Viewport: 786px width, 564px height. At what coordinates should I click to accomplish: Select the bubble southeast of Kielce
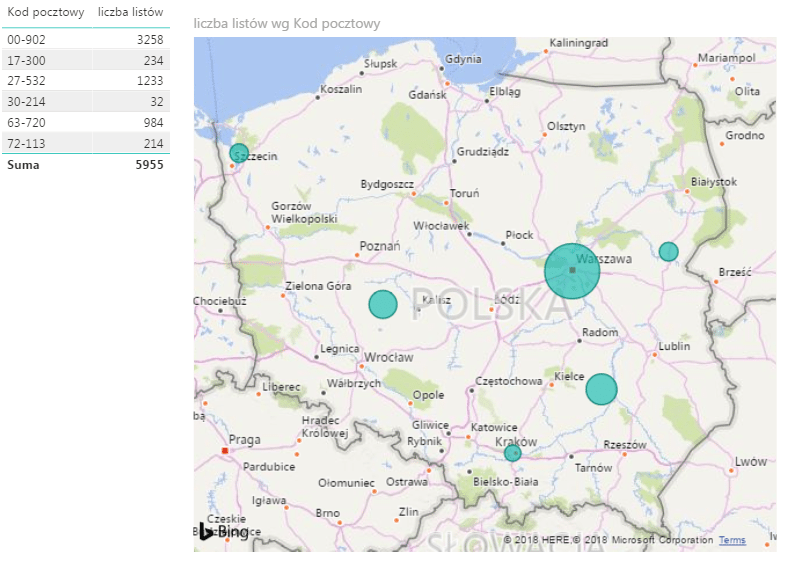601,389
